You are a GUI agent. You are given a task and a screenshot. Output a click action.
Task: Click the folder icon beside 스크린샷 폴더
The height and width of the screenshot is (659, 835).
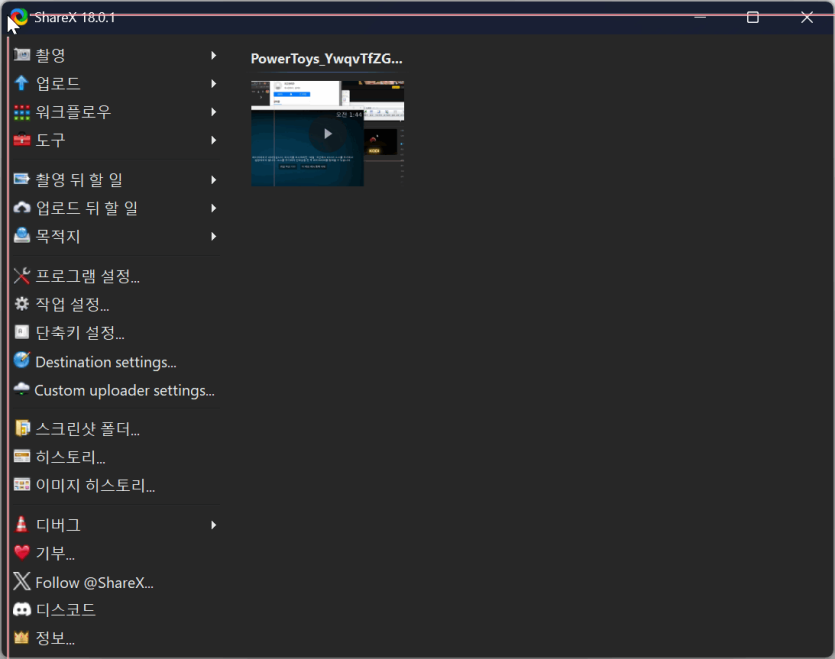click(x=22, y=428)
